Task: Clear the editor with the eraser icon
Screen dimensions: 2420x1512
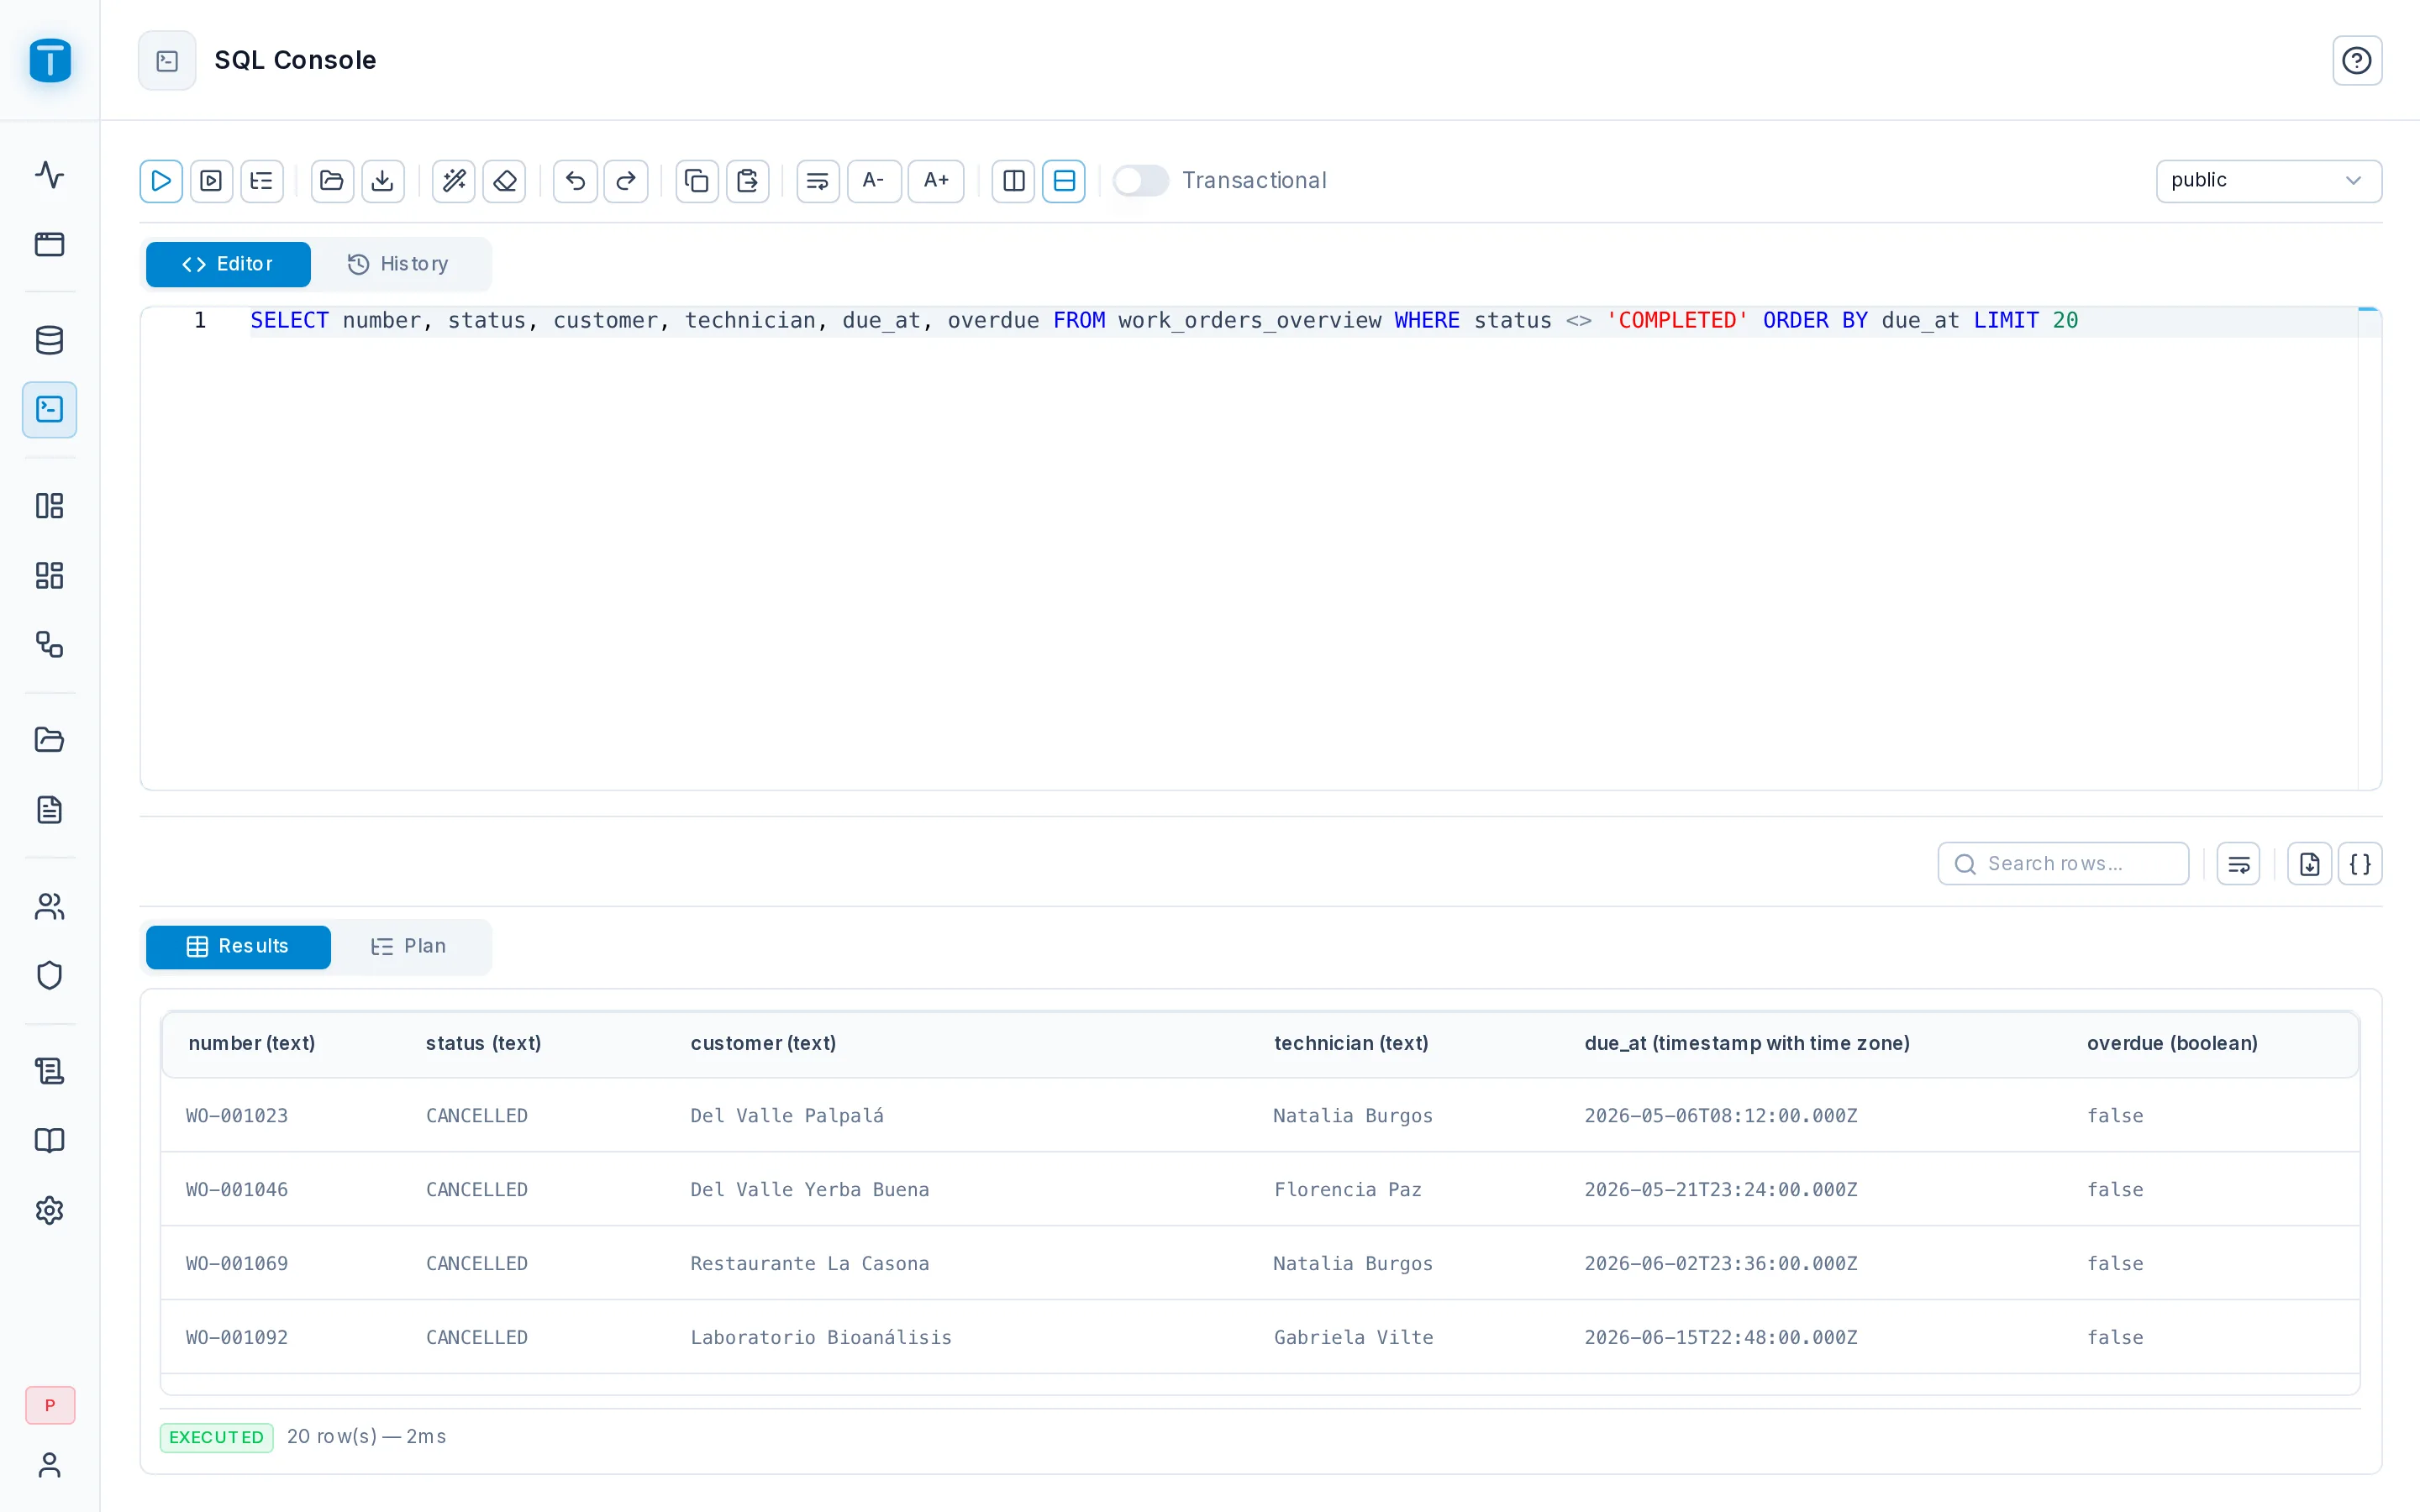Action: pyautogui.click(x=505, y=181)
